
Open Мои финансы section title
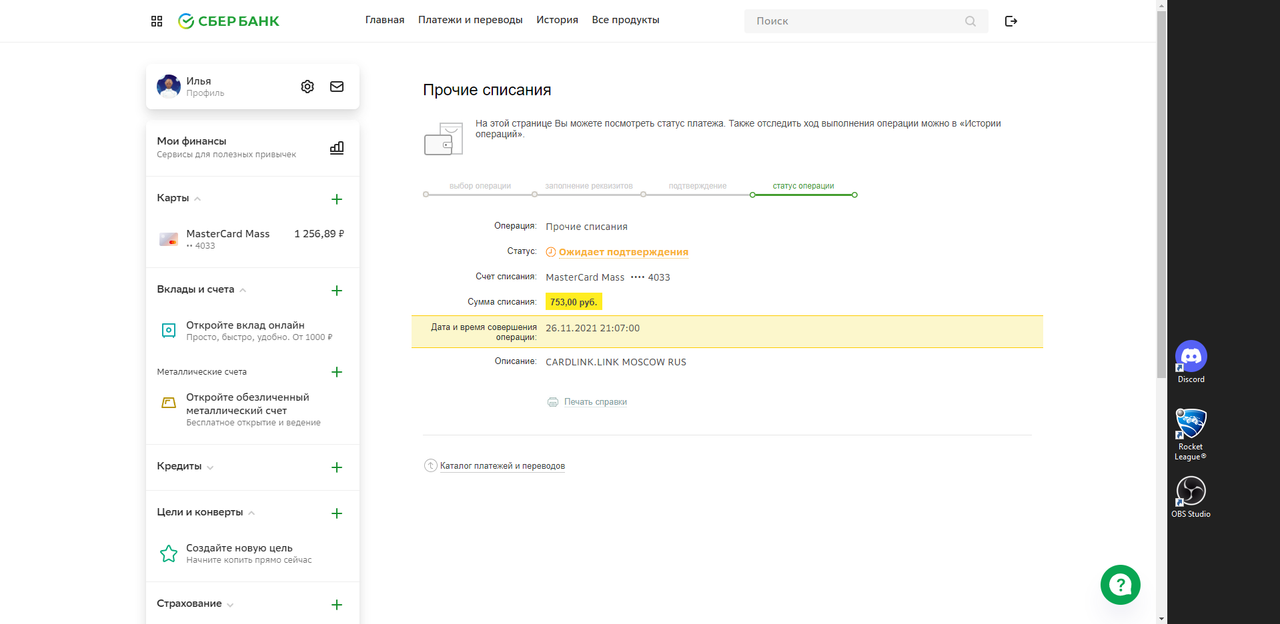pos(192,141)
